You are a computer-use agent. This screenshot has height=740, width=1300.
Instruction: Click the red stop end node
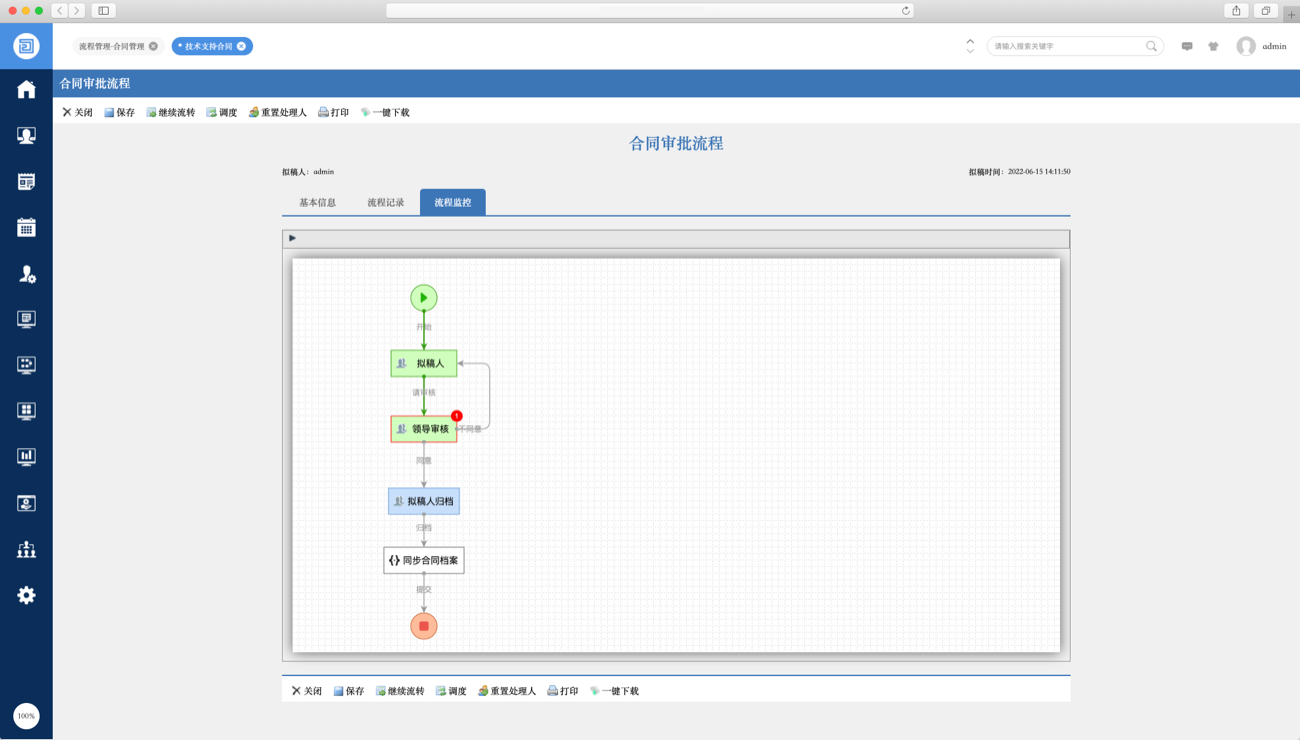point(424,626)
